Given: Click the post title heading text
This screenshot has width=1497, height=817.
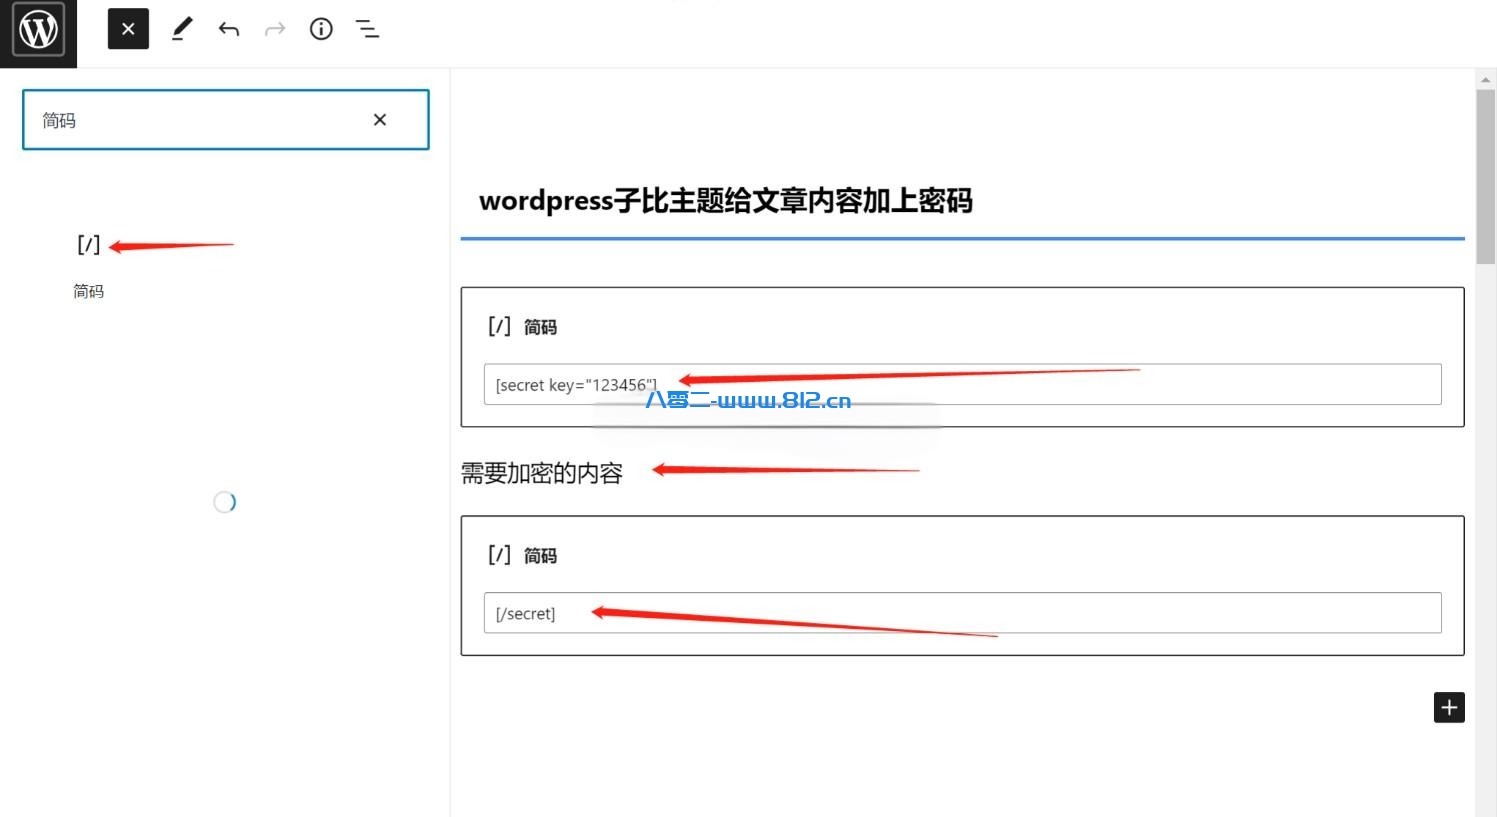Looking at the screenshot, I should 725,201.
